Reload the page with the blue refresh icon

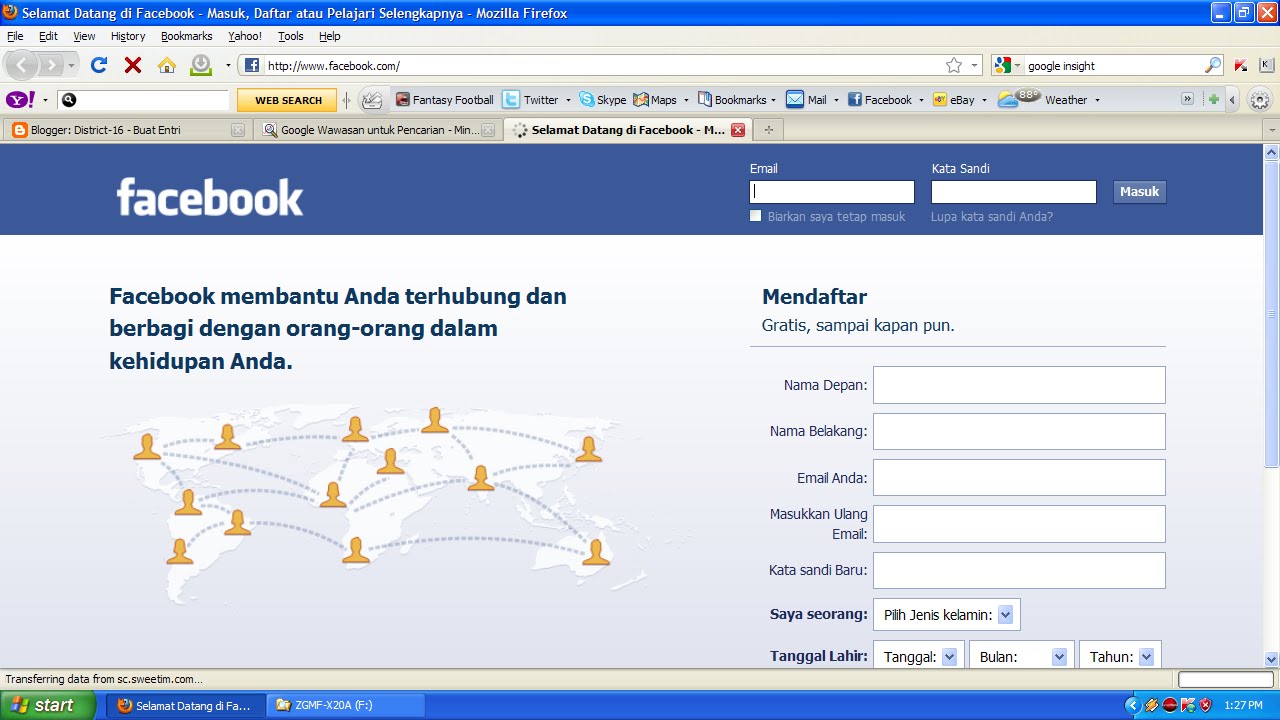point(99,65)
